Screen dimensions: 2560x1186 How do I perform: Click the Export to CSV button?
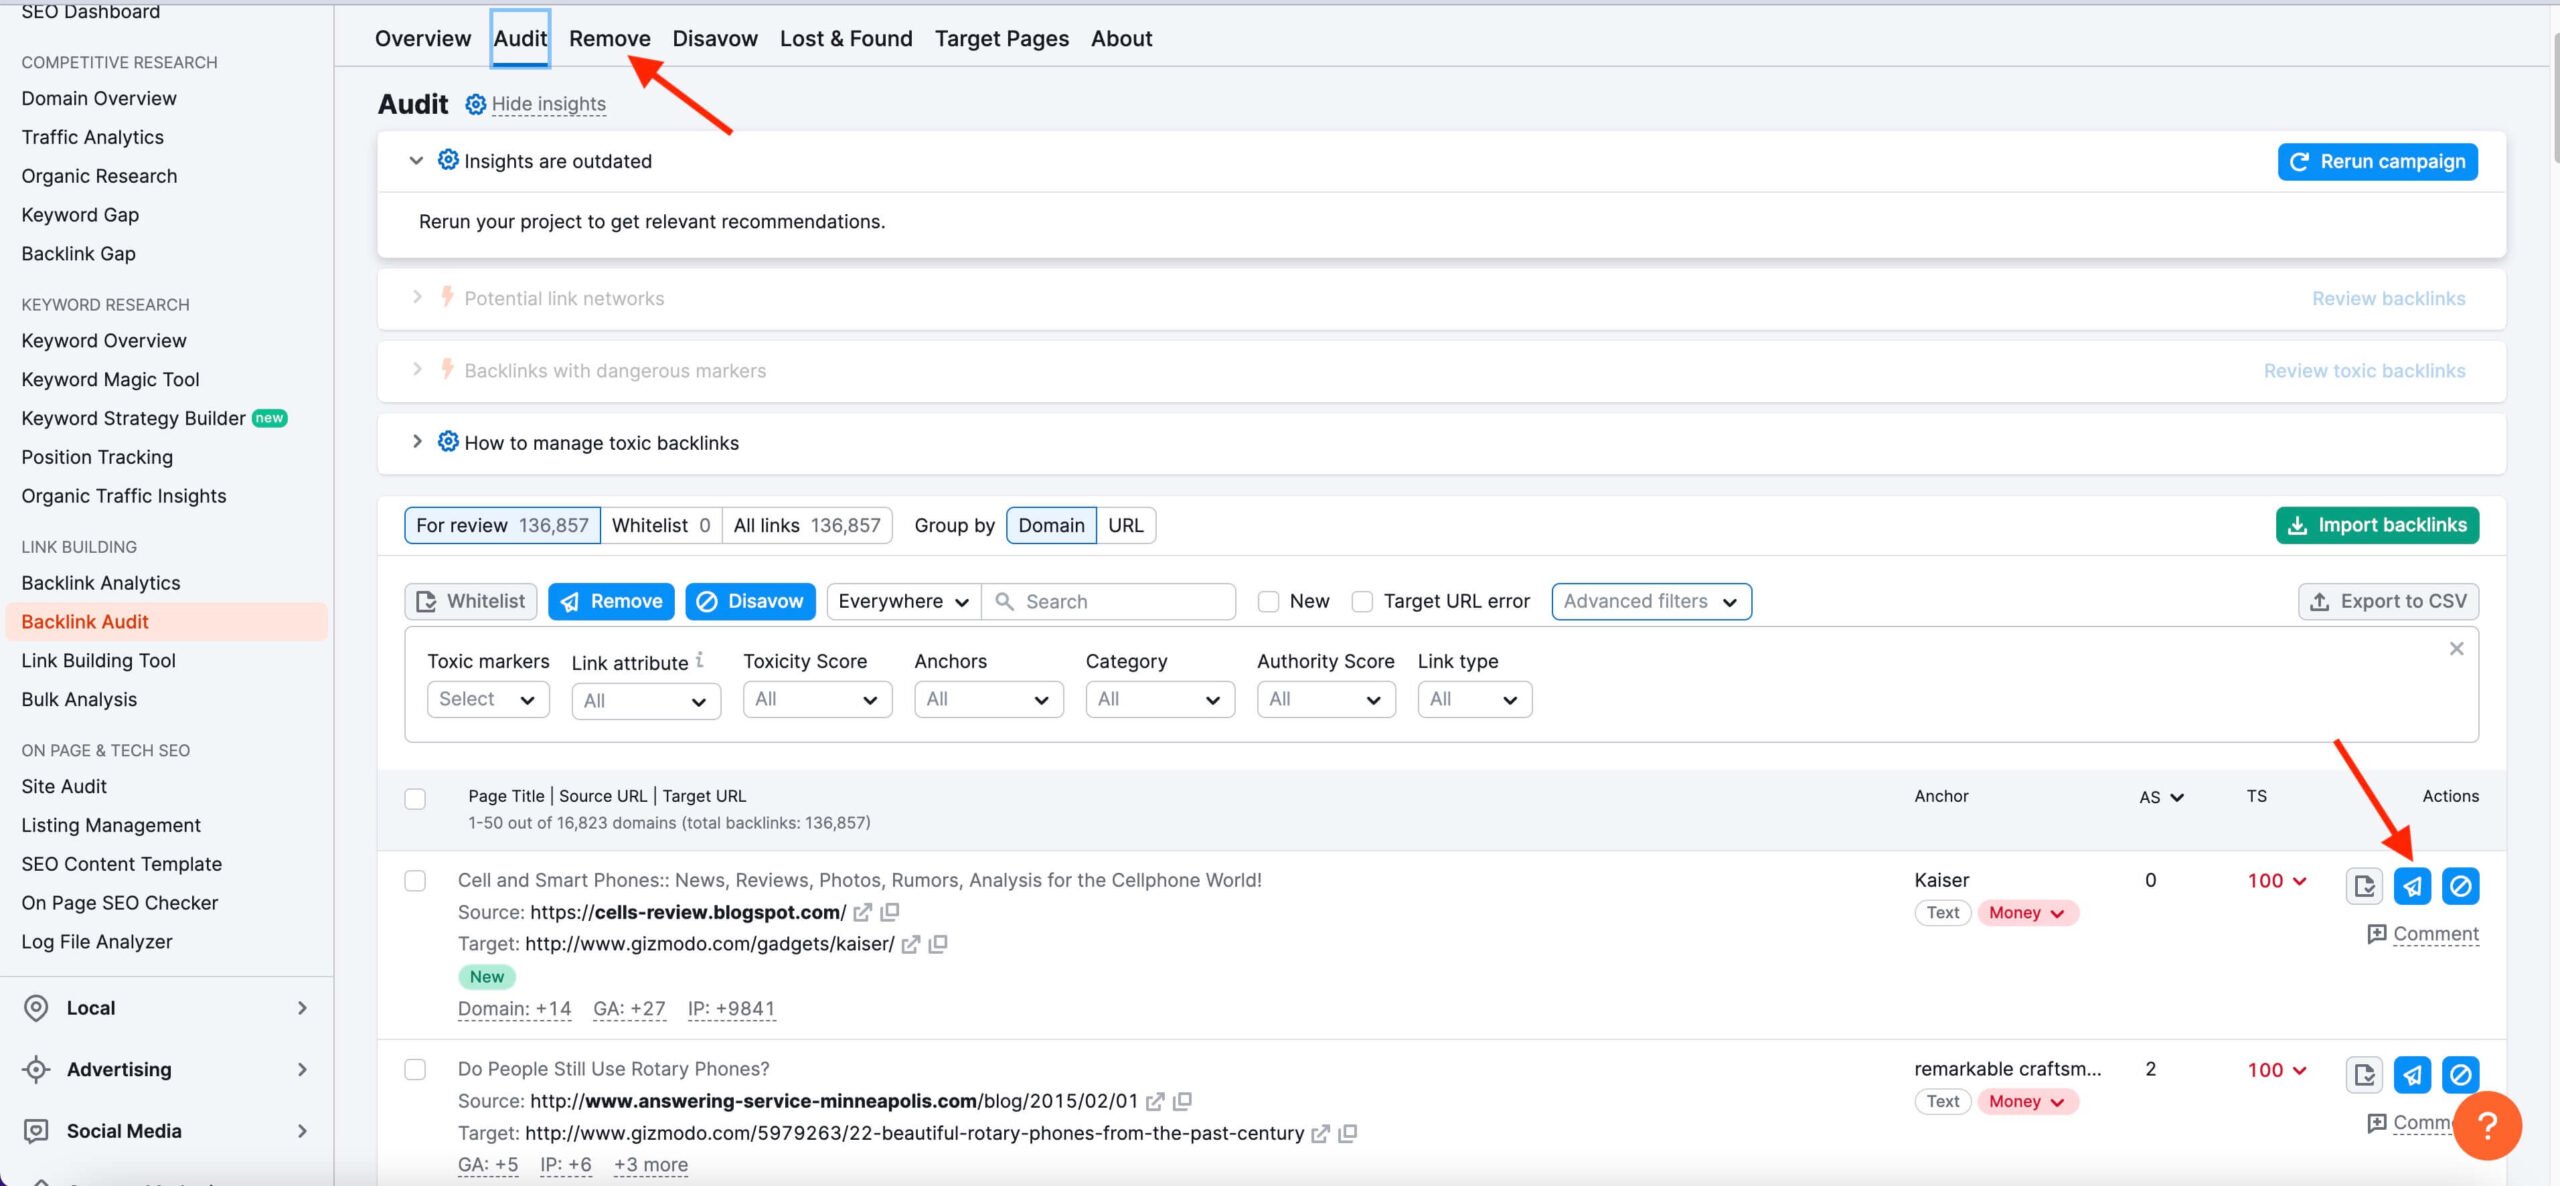click(x=2389, y=601)
